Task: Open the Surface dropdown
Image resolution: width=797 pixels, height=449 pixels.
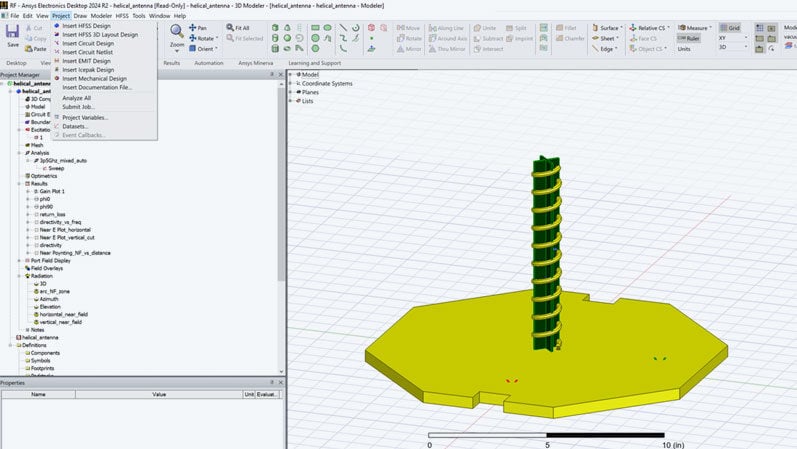Action: (x=621, y=28)
